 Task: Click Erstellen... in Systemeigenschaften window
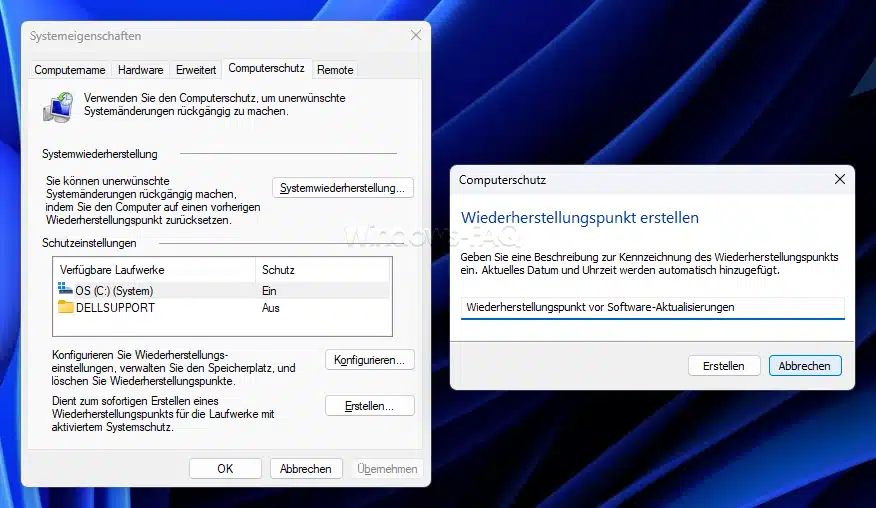pos(369,406)
